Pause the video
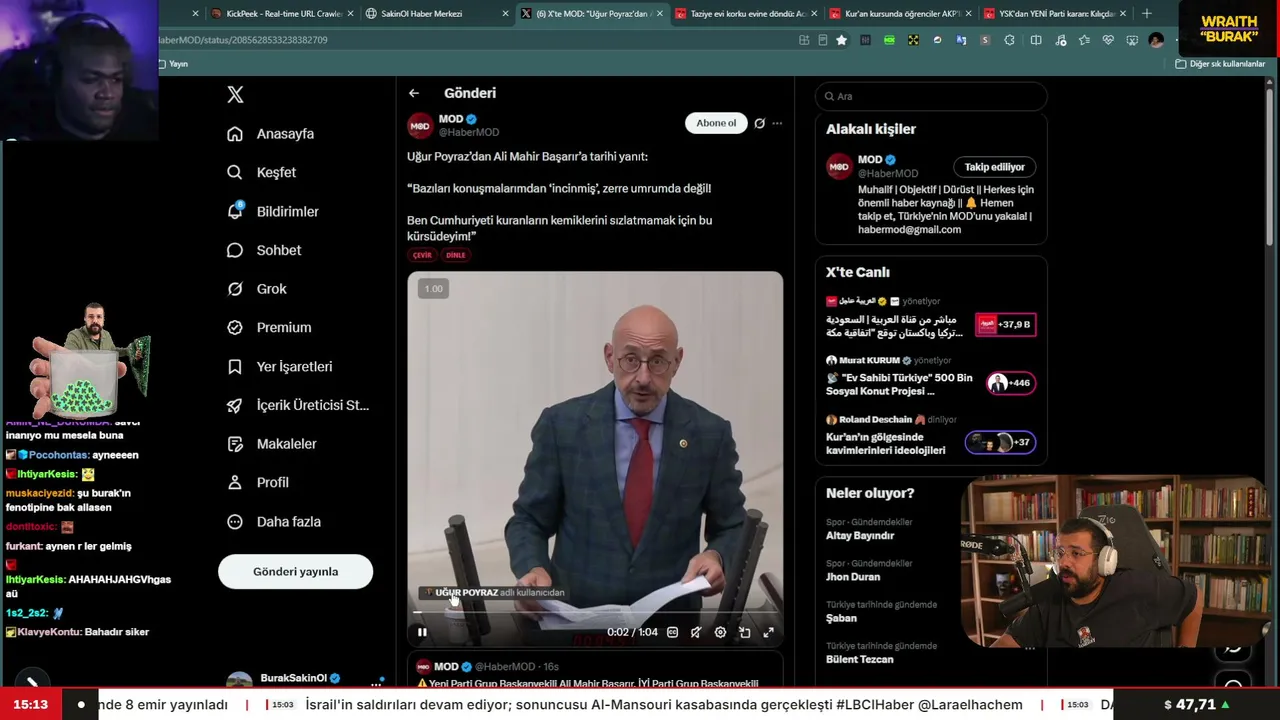Viewport: 1280px width, 720px height. tap(422, 632)
